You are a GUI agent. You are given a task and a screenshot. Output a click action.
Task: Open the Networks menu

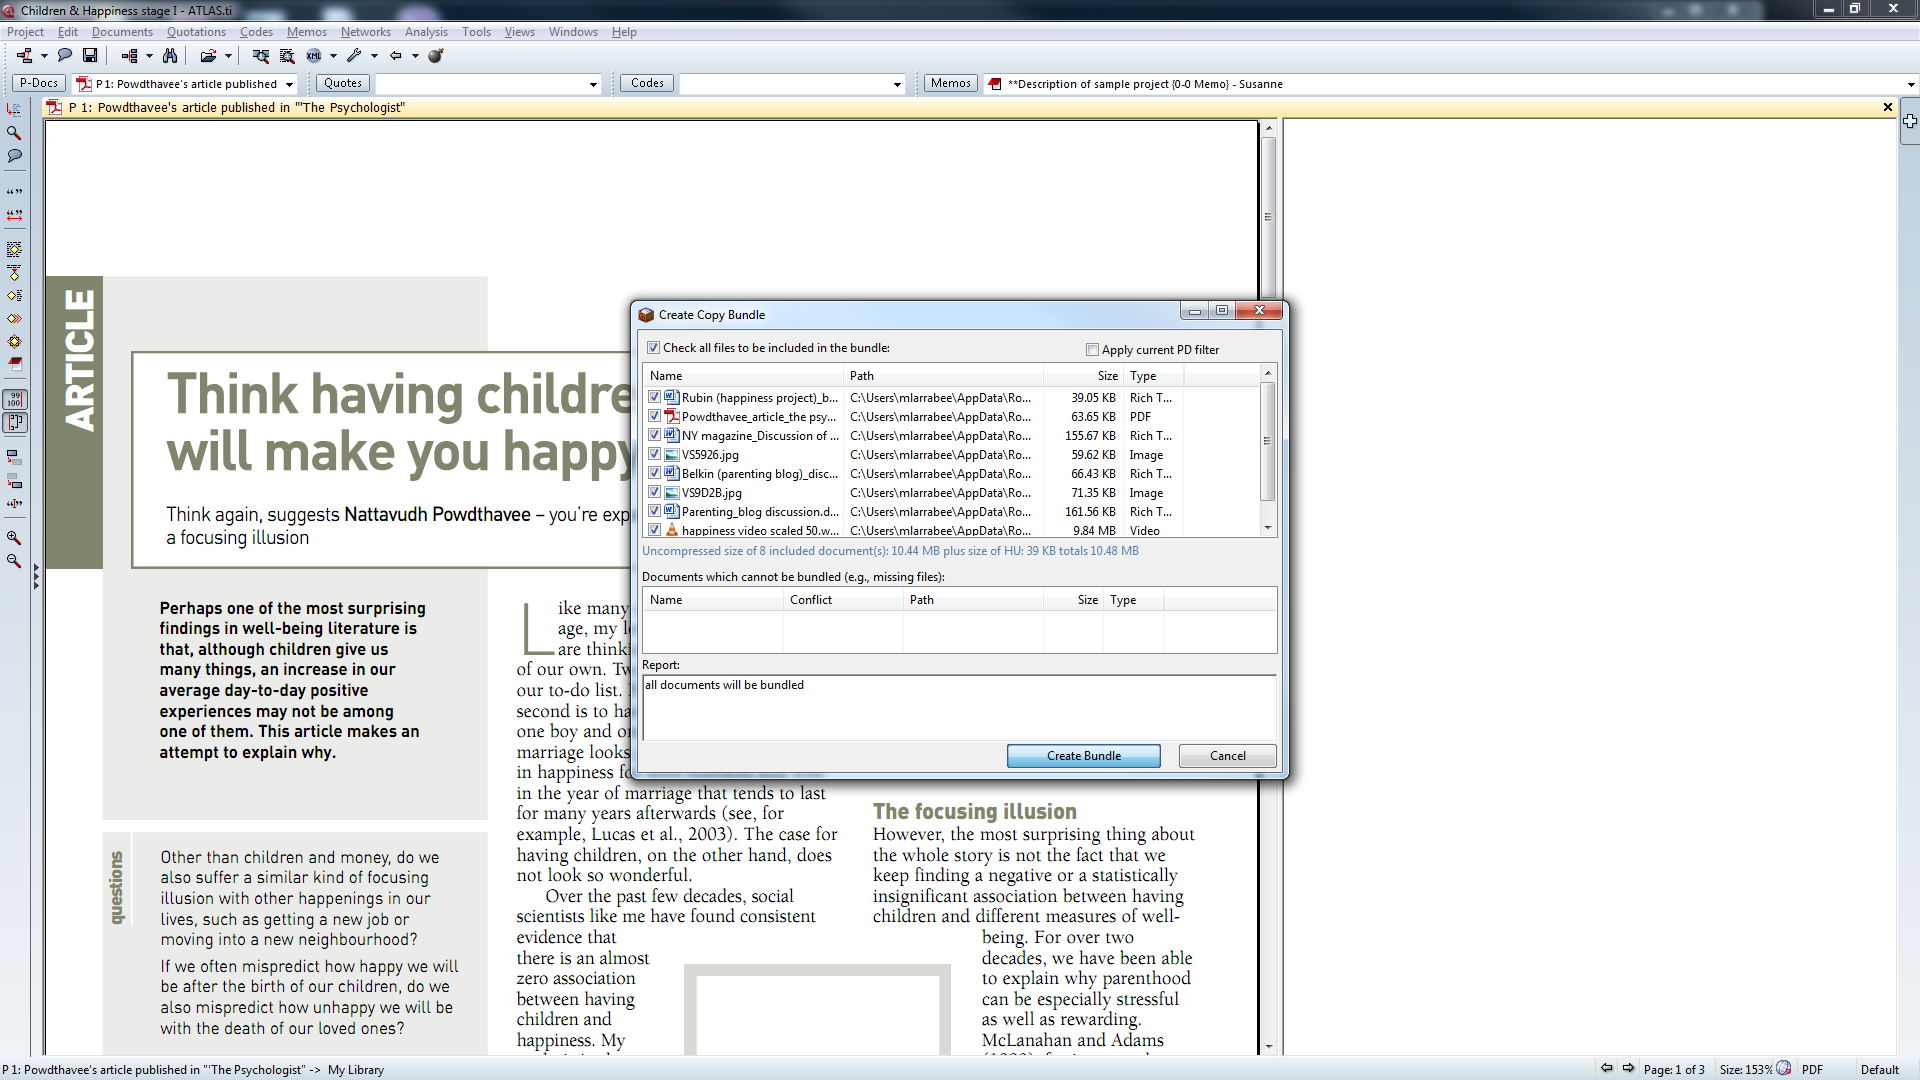(365, 32)
